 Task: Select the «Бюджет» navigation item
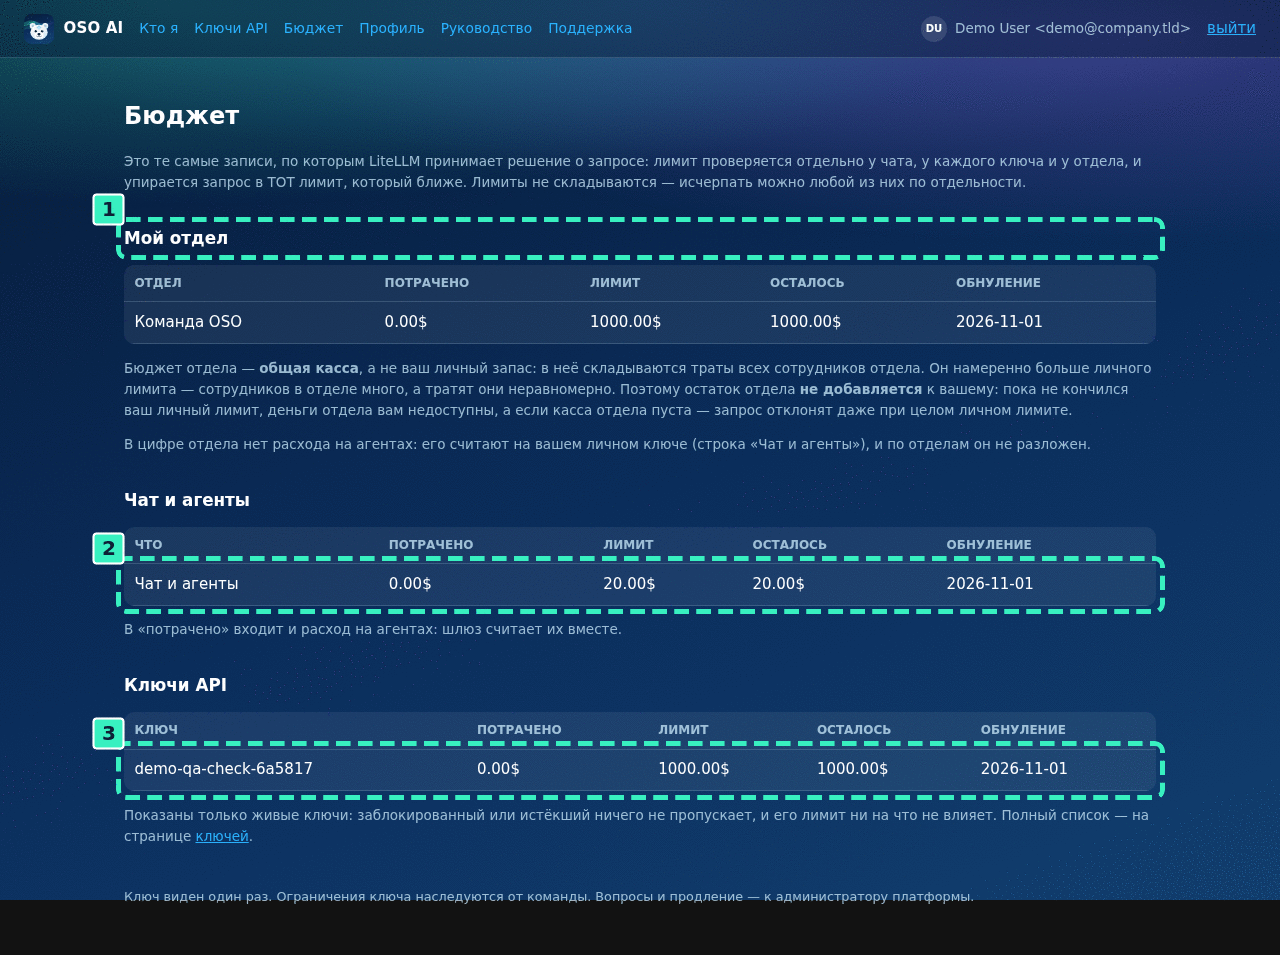click(313, 28)
